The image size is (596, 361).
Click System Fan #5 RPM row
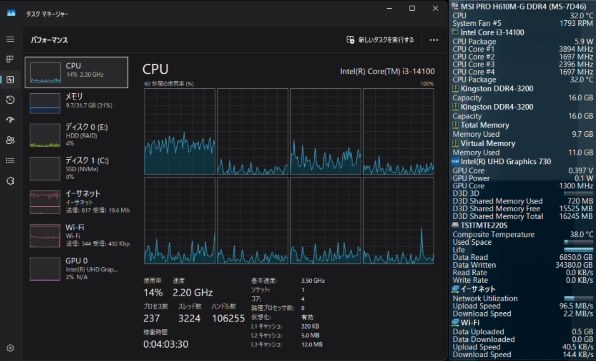click(x=522, y=23)
